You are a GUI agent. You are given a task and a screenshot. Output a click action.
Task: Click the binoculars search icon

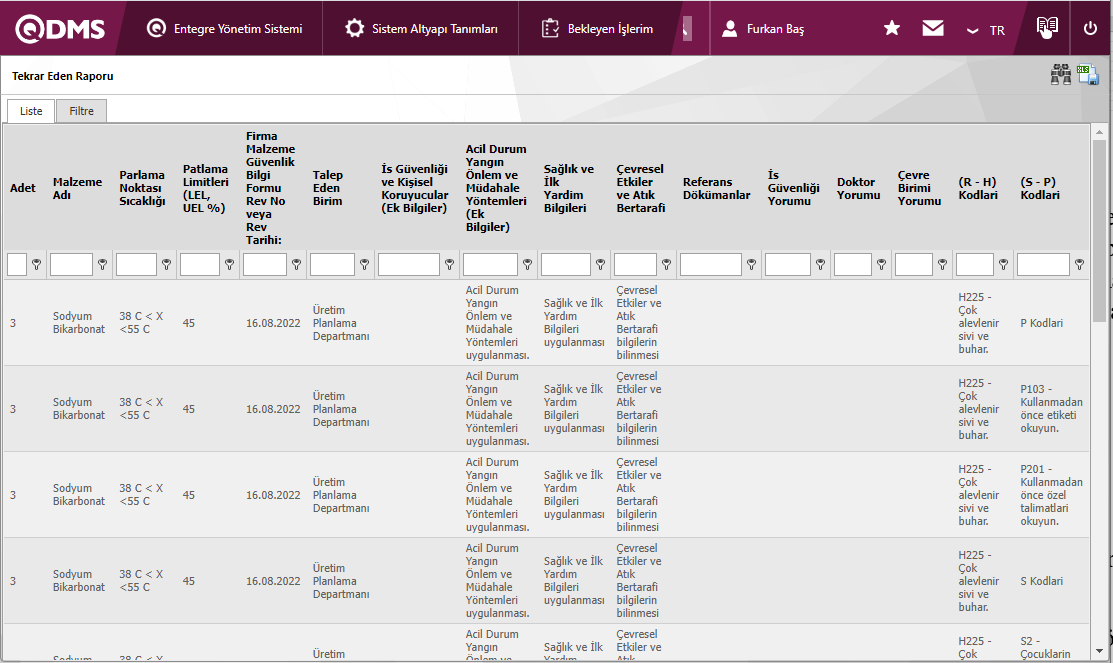point(1060,75)
